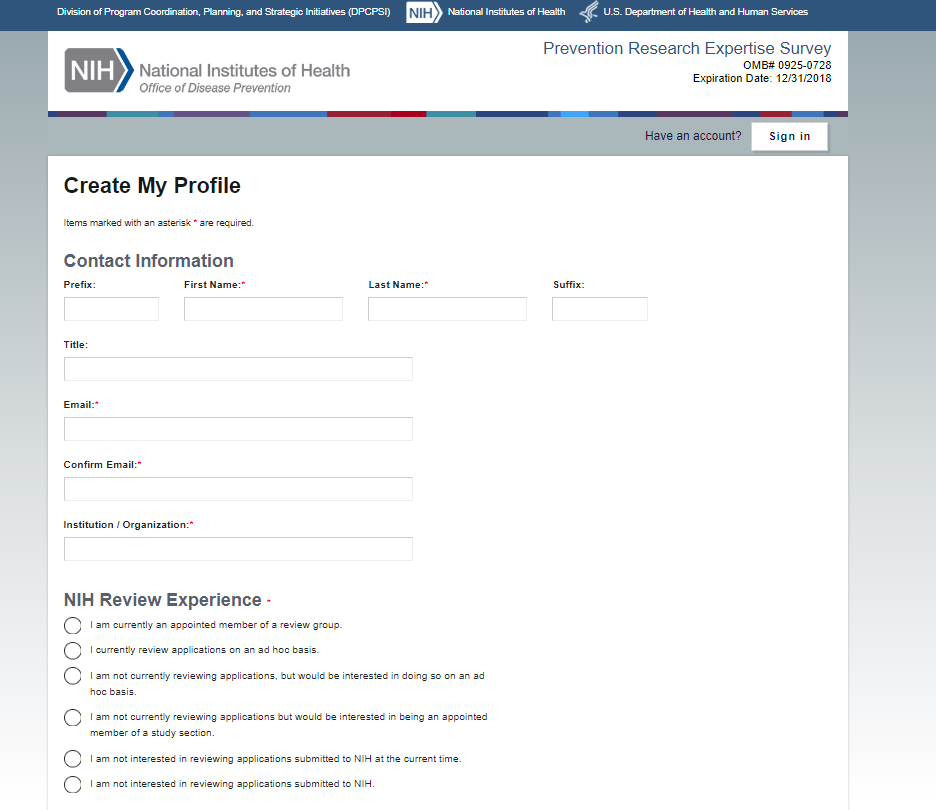Focus the Suffix input field

point(600,309)
